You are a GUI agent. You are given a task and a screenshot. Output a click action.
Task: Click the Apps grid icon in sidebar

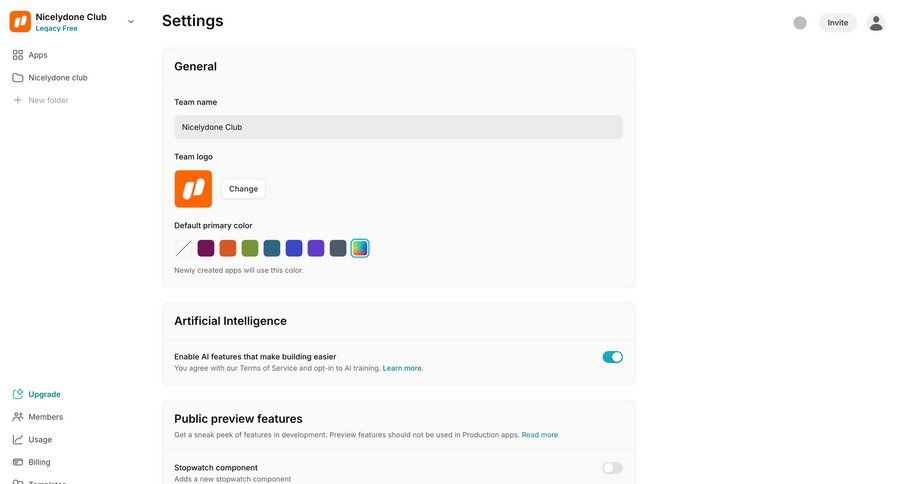pos(18,55)
